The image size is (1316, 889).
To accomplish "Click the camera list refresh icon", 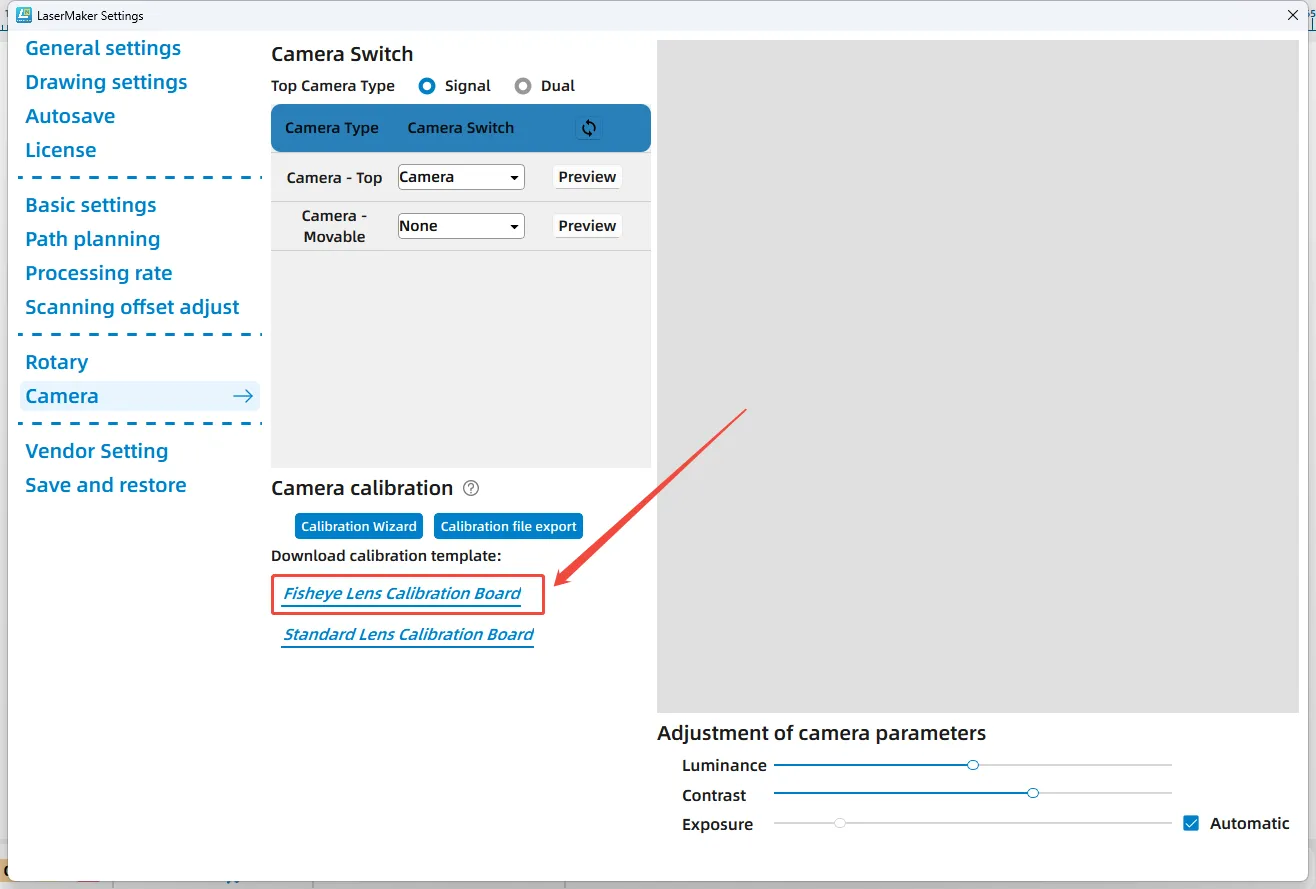I will tap(588, 128).
